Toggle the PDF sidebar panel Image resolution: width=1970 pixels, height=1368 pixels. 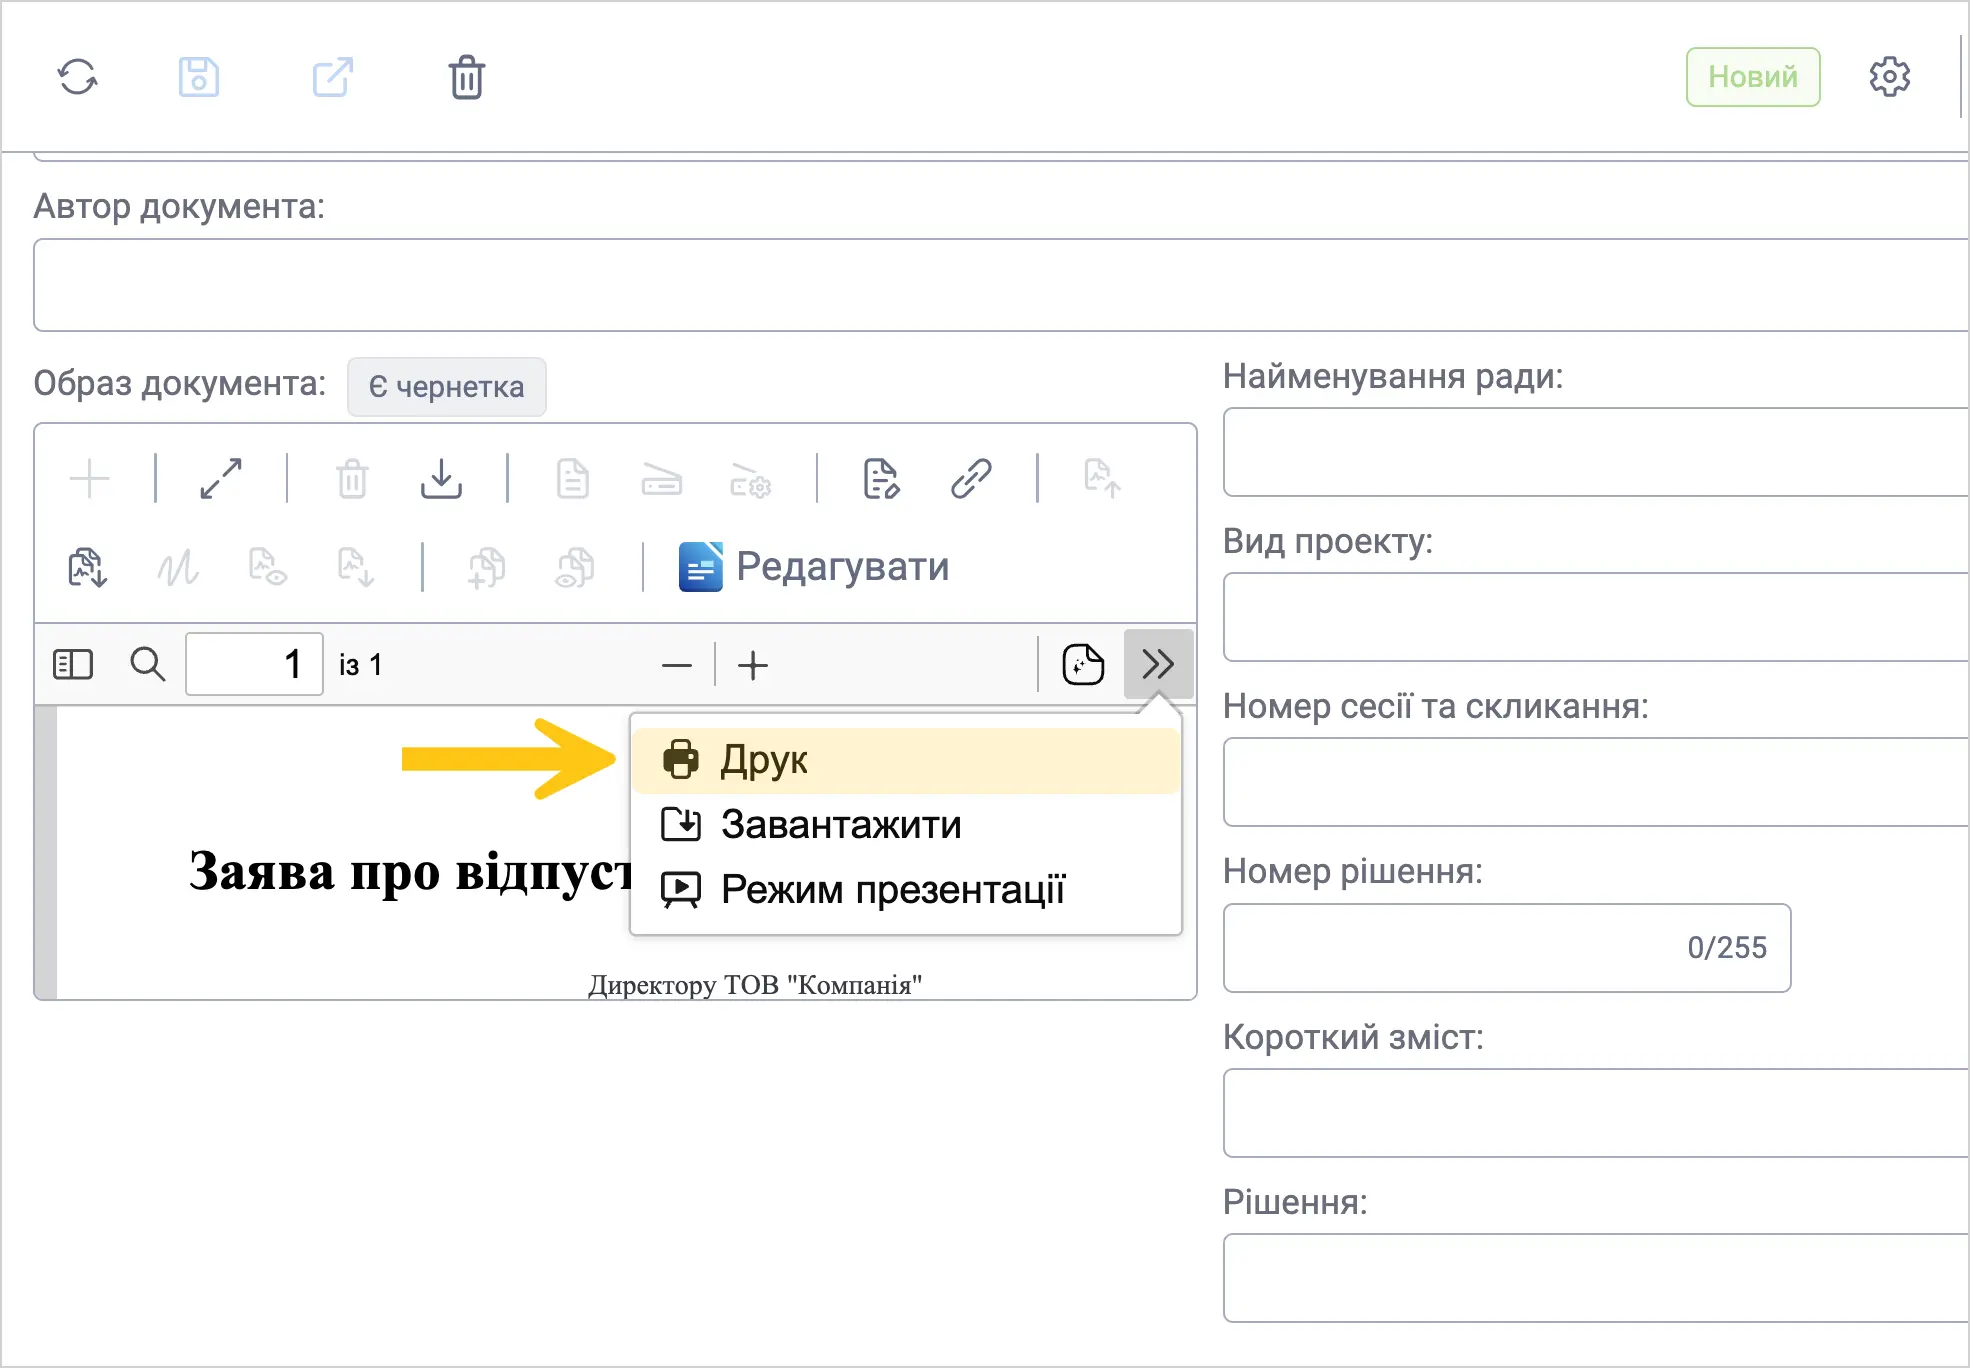(x=73, y=664)
